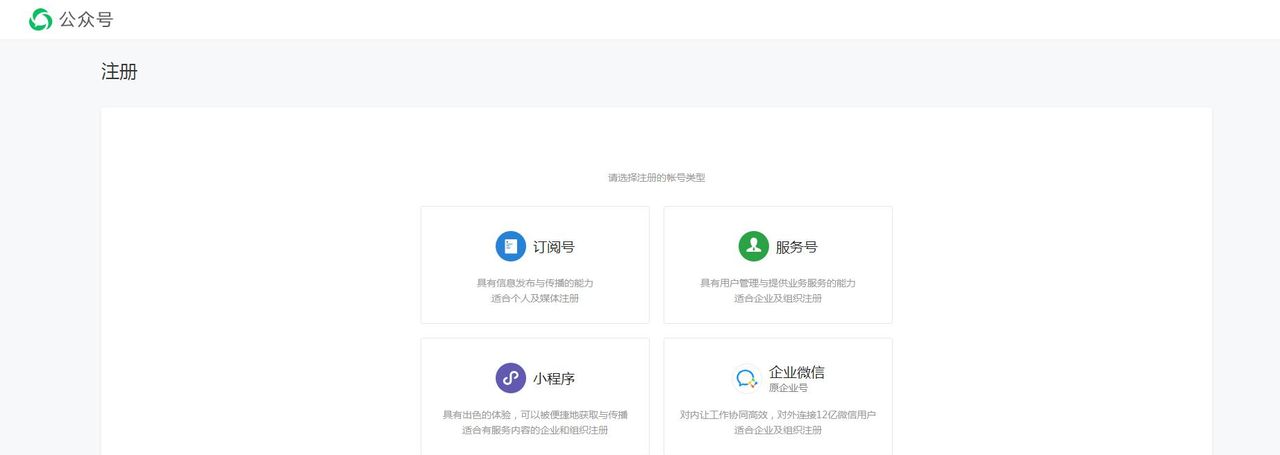Click the green 服务号 person icon
The height and width of the screenshot is (455, 1280).
(x=754, y=246)
